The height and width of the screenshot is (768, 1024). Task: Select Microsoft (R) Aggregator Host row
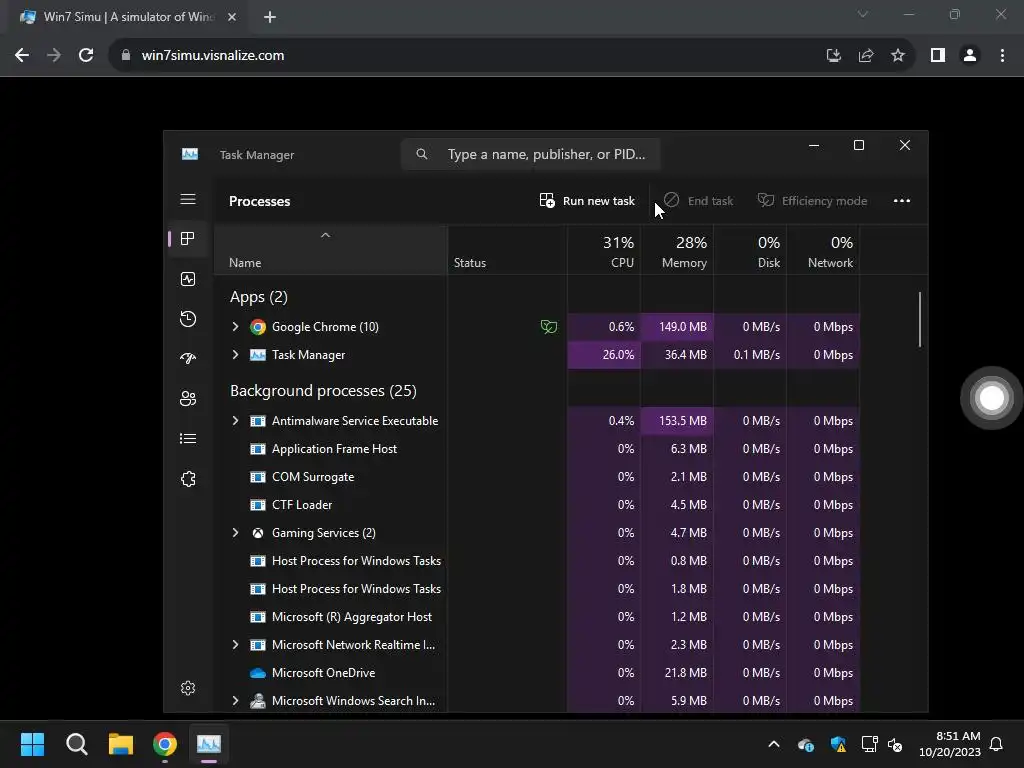tap(537, 616)
